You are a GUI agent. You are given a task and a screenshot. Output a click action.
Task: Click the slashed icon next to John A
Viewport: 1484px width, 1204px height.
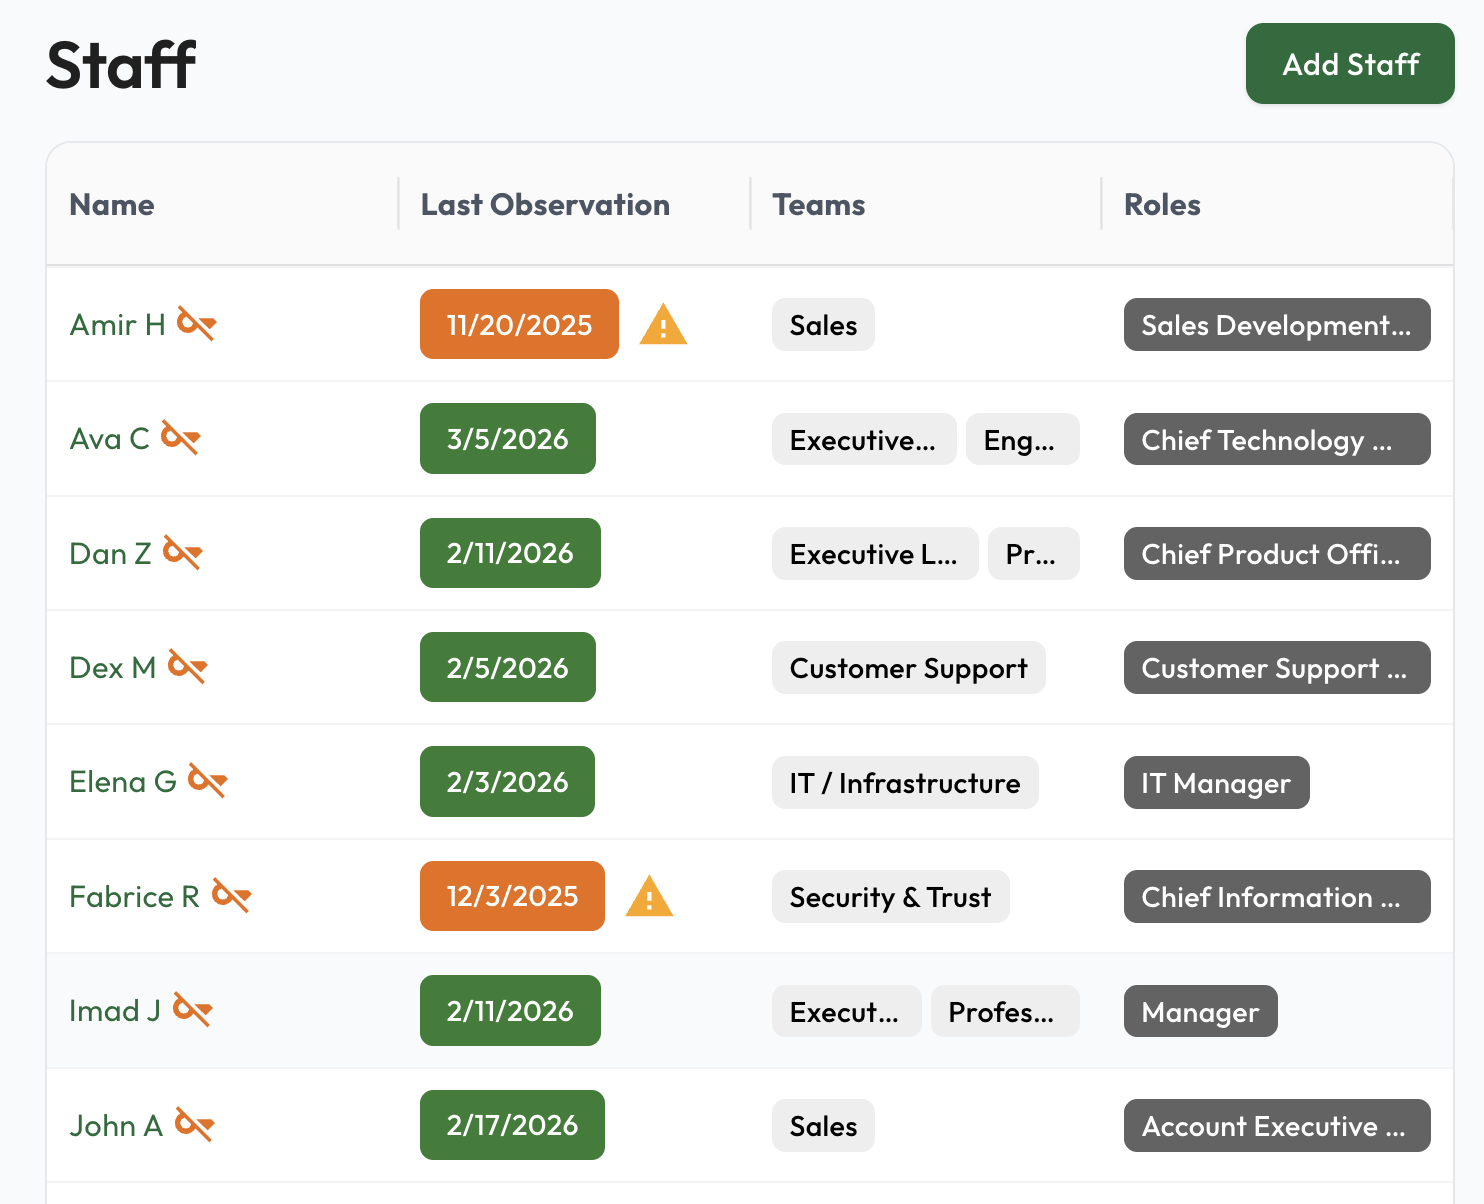(x=197, y=1126)
